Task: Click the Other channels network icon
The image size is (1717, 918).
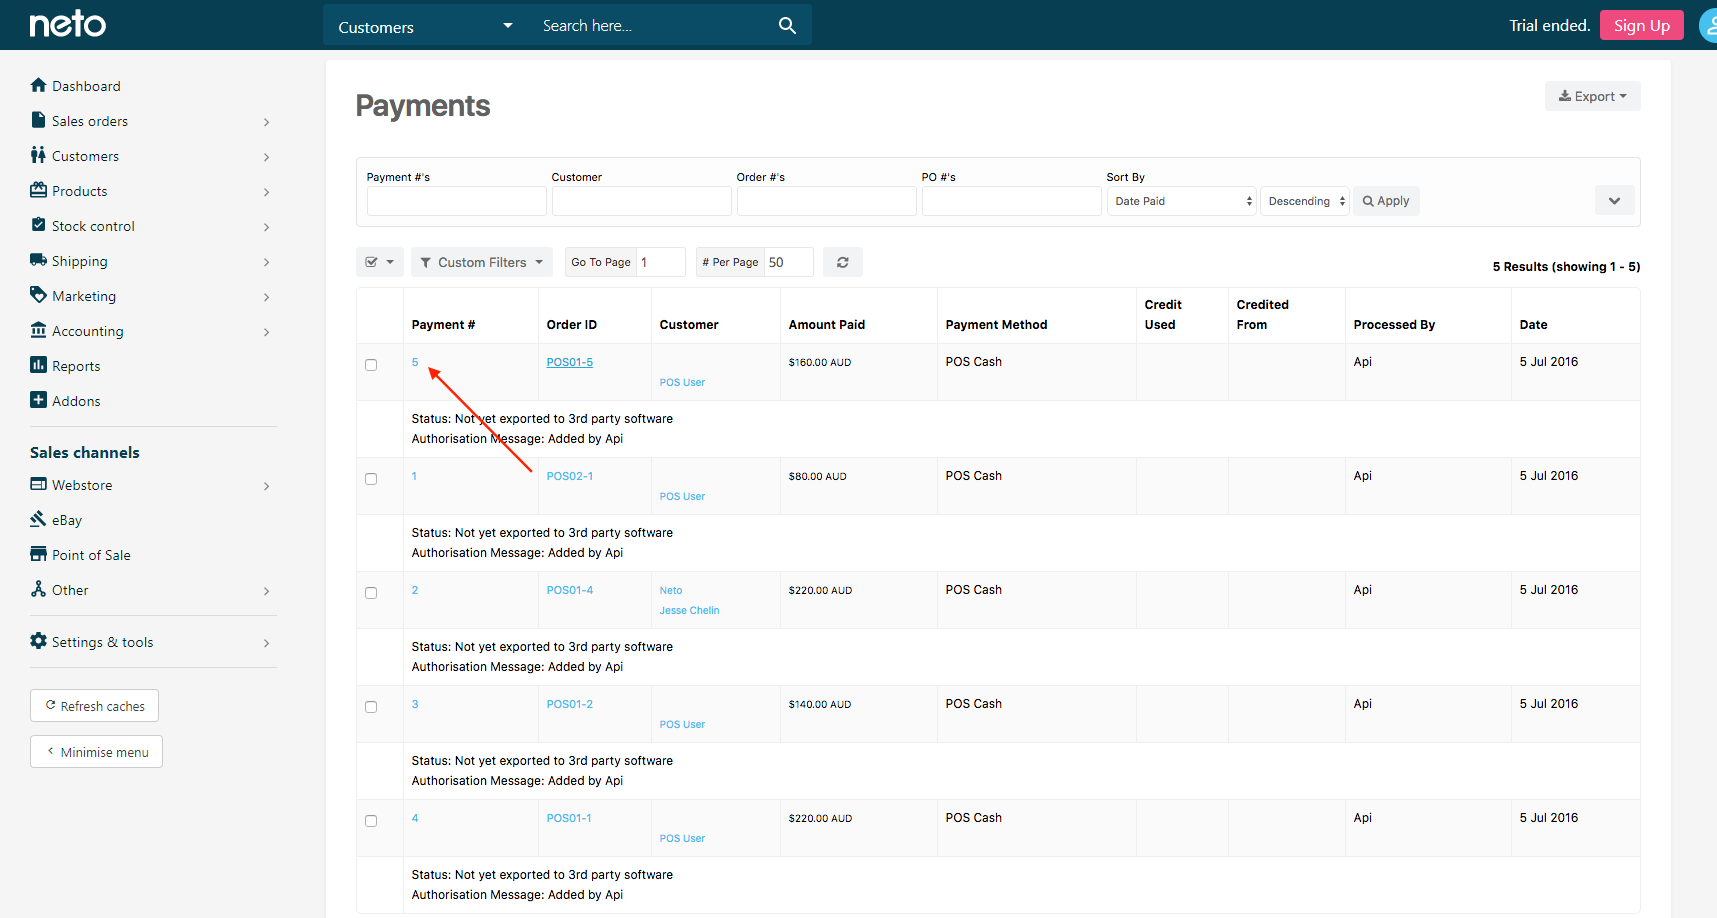Action: pyautogui.click(x=38, y=589)
